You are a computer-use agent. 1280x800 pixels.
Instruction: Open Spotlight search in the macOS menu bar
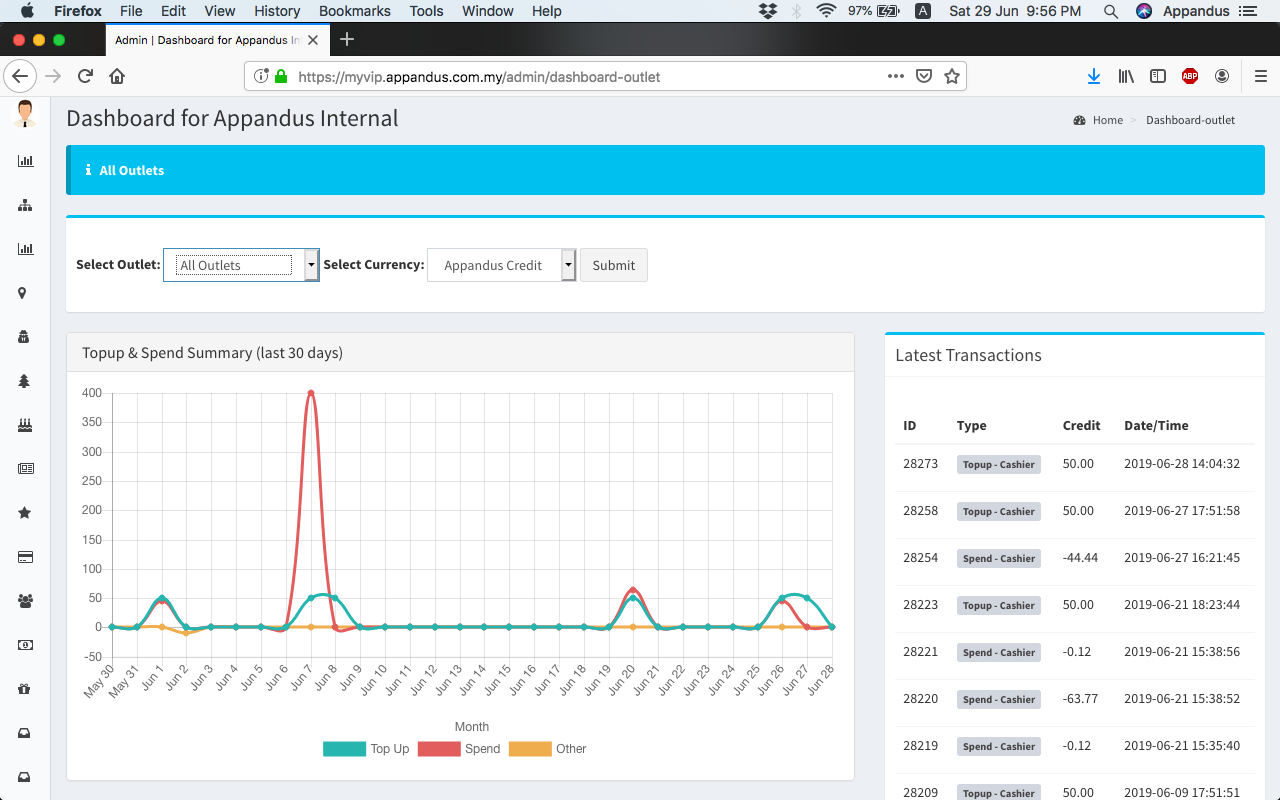(1110, 11)
